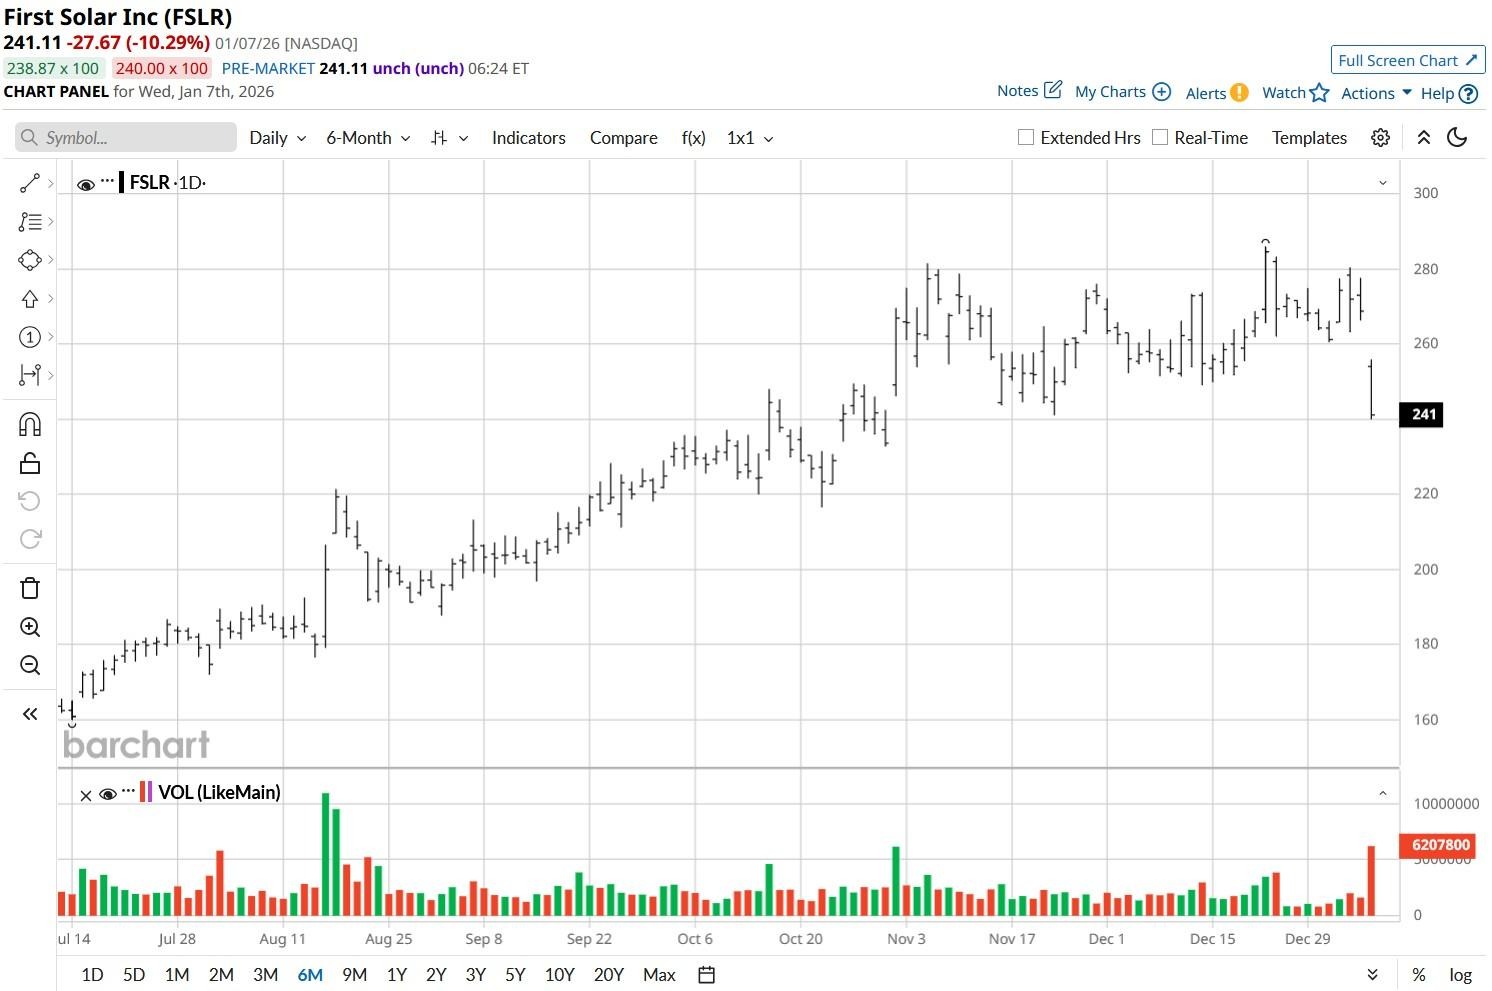Viewport: 1492px width, 991px height.
Task: Open VOL indicator options ellipsis
Action: tap(128, 792)
